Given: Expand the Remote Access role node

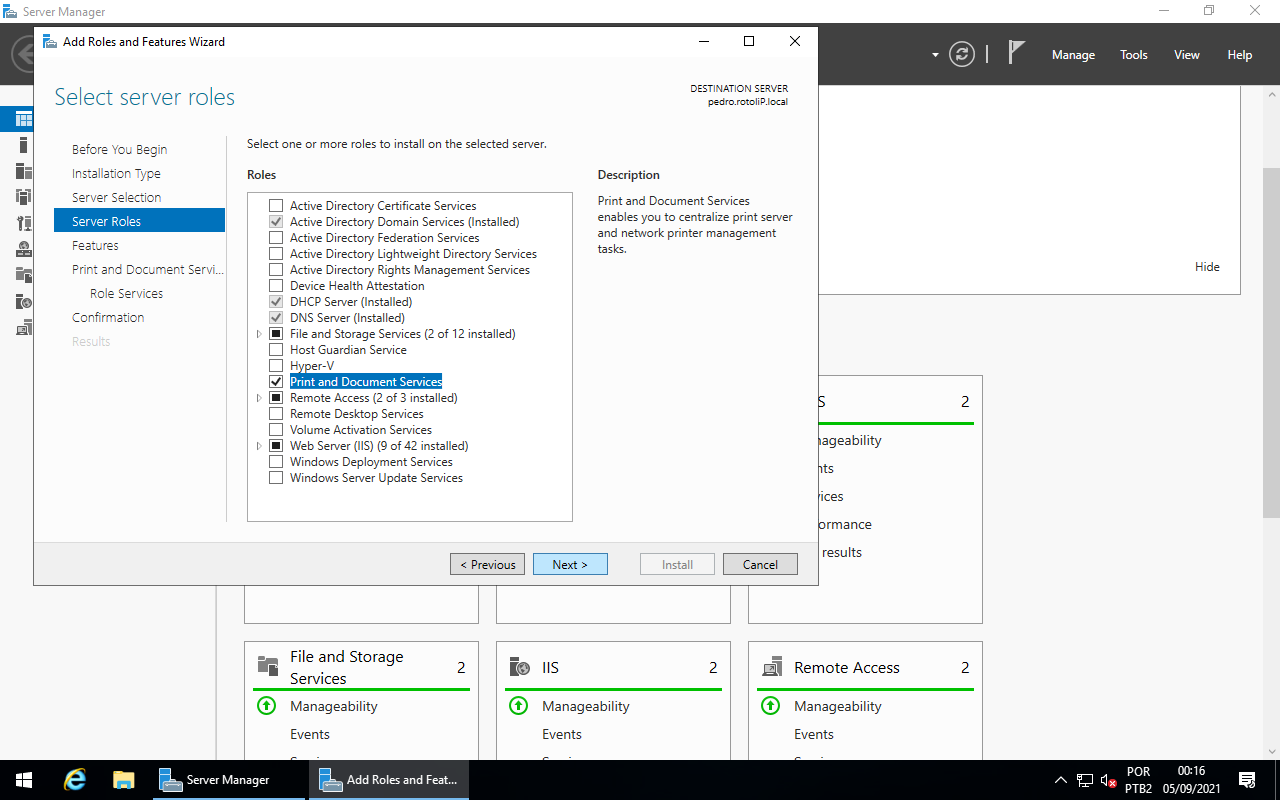Looking at the screenshot, I should click(x=259, y=398).
